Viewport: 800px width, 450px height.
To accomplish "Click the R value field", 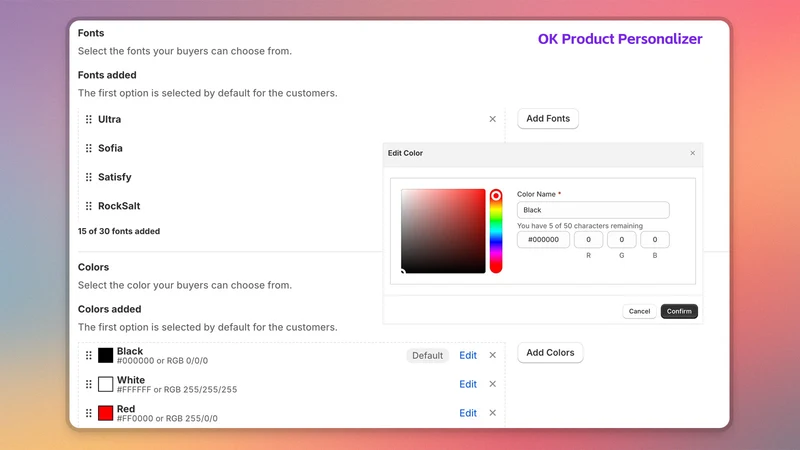I will coord(588,239).
